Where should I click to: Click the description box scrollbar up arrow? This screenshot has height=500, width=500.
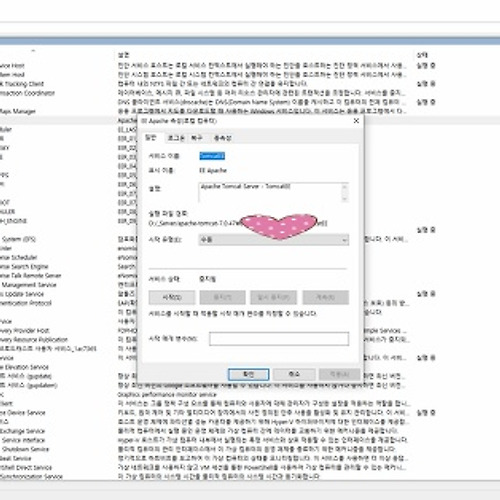pos(345,187)
